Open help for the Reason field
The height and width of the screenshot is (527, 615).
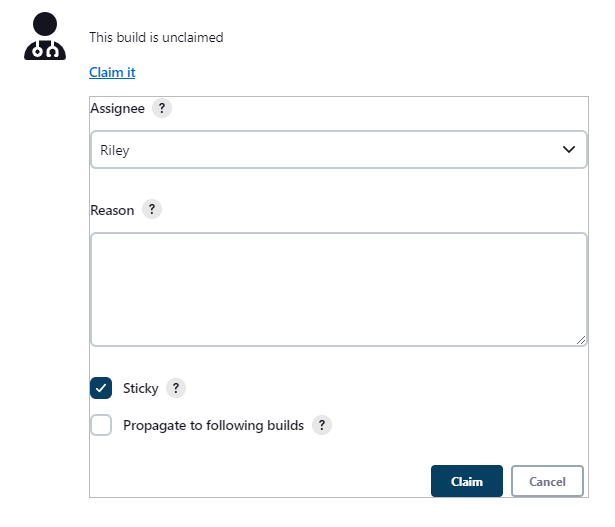point(152,209)
